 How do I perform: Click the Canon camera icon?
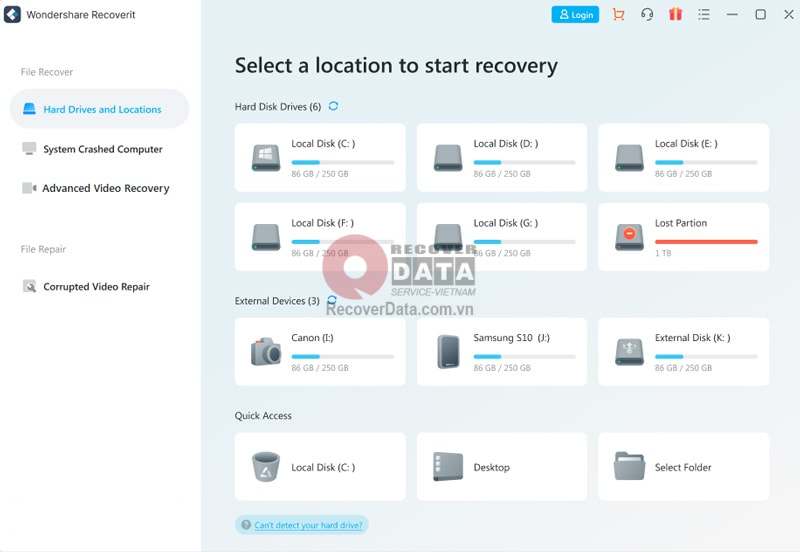click(x=266, y=352)
